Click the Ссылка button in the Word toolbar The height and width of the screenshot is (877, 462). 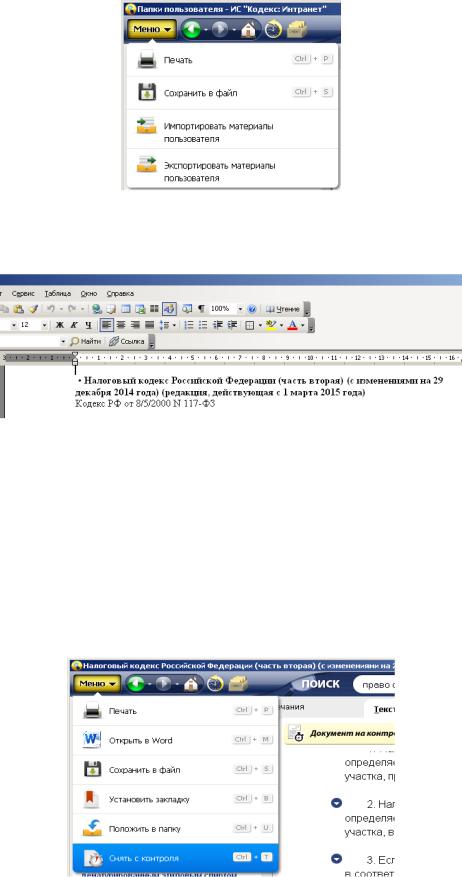pyautogui.click(x=127, y=341)
